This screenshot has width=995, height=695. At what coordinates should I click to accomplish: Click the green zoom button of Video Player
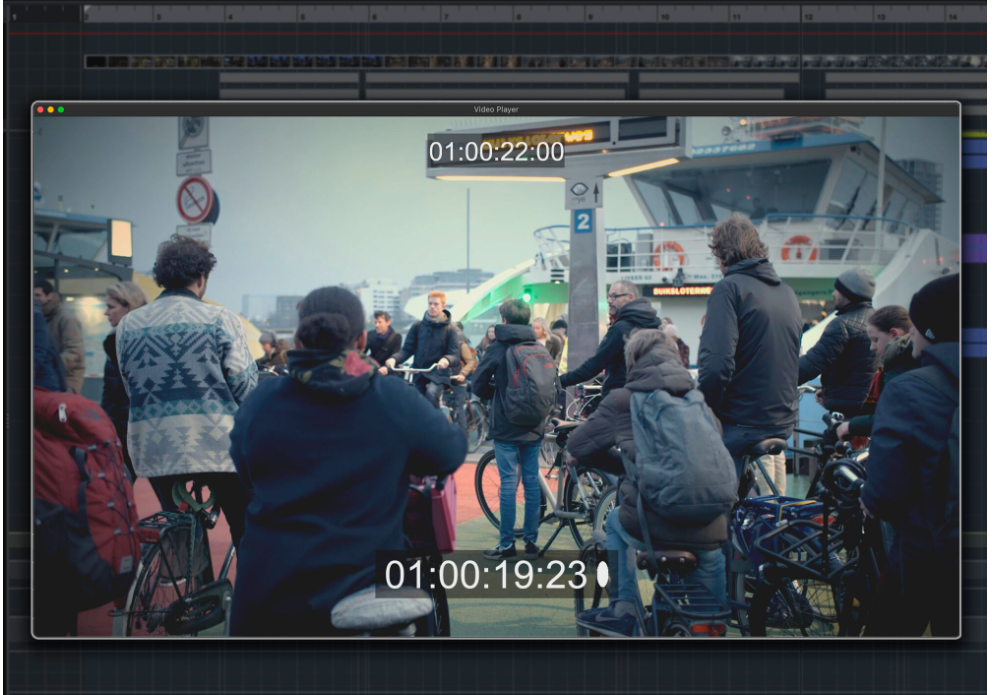[x=60, y=109]
